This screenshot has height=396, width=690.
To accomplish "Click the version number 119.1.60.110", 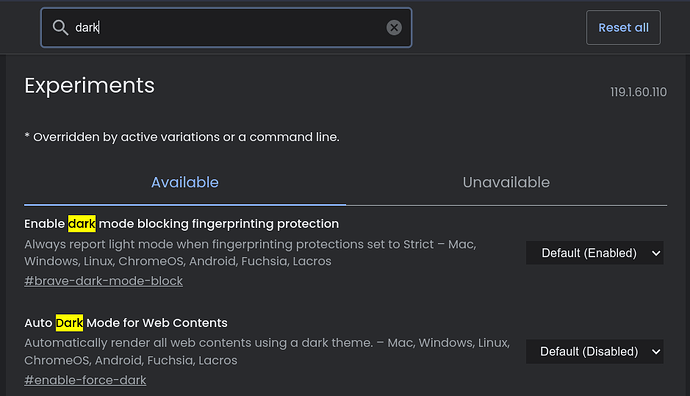I will coord(638,92).
